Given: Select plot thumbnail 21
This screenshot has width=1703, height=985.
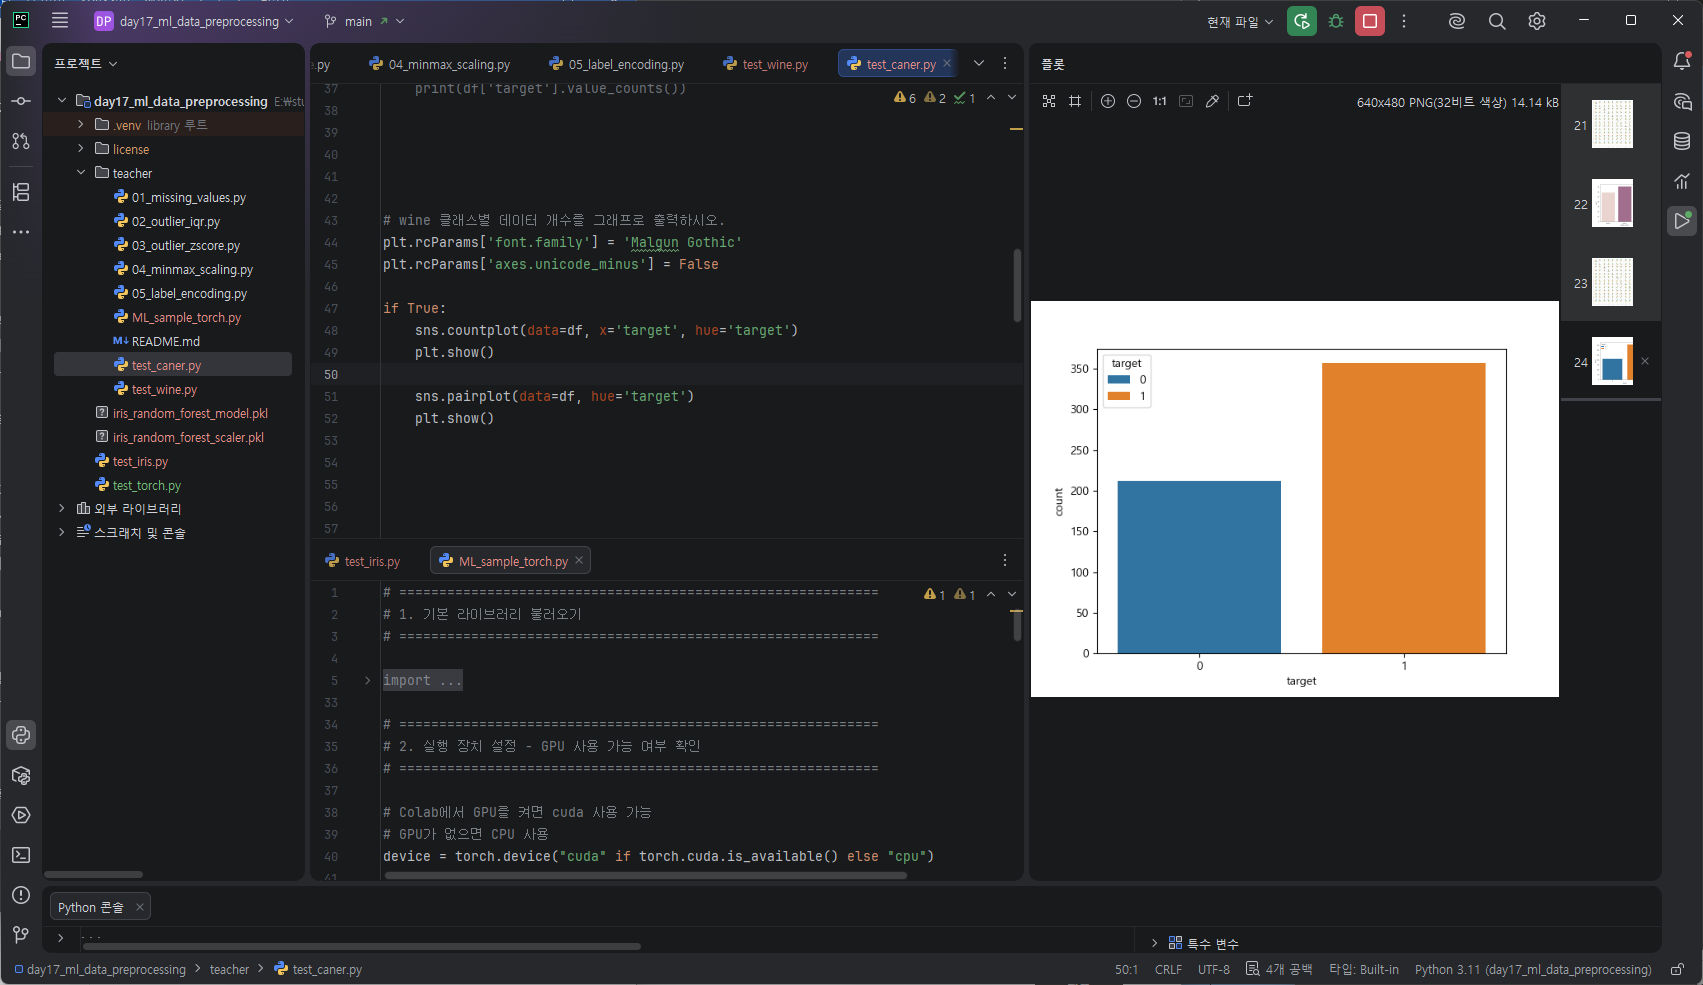Looking at the screenshot, I should pyautogui.click(x=1611, y=124).
